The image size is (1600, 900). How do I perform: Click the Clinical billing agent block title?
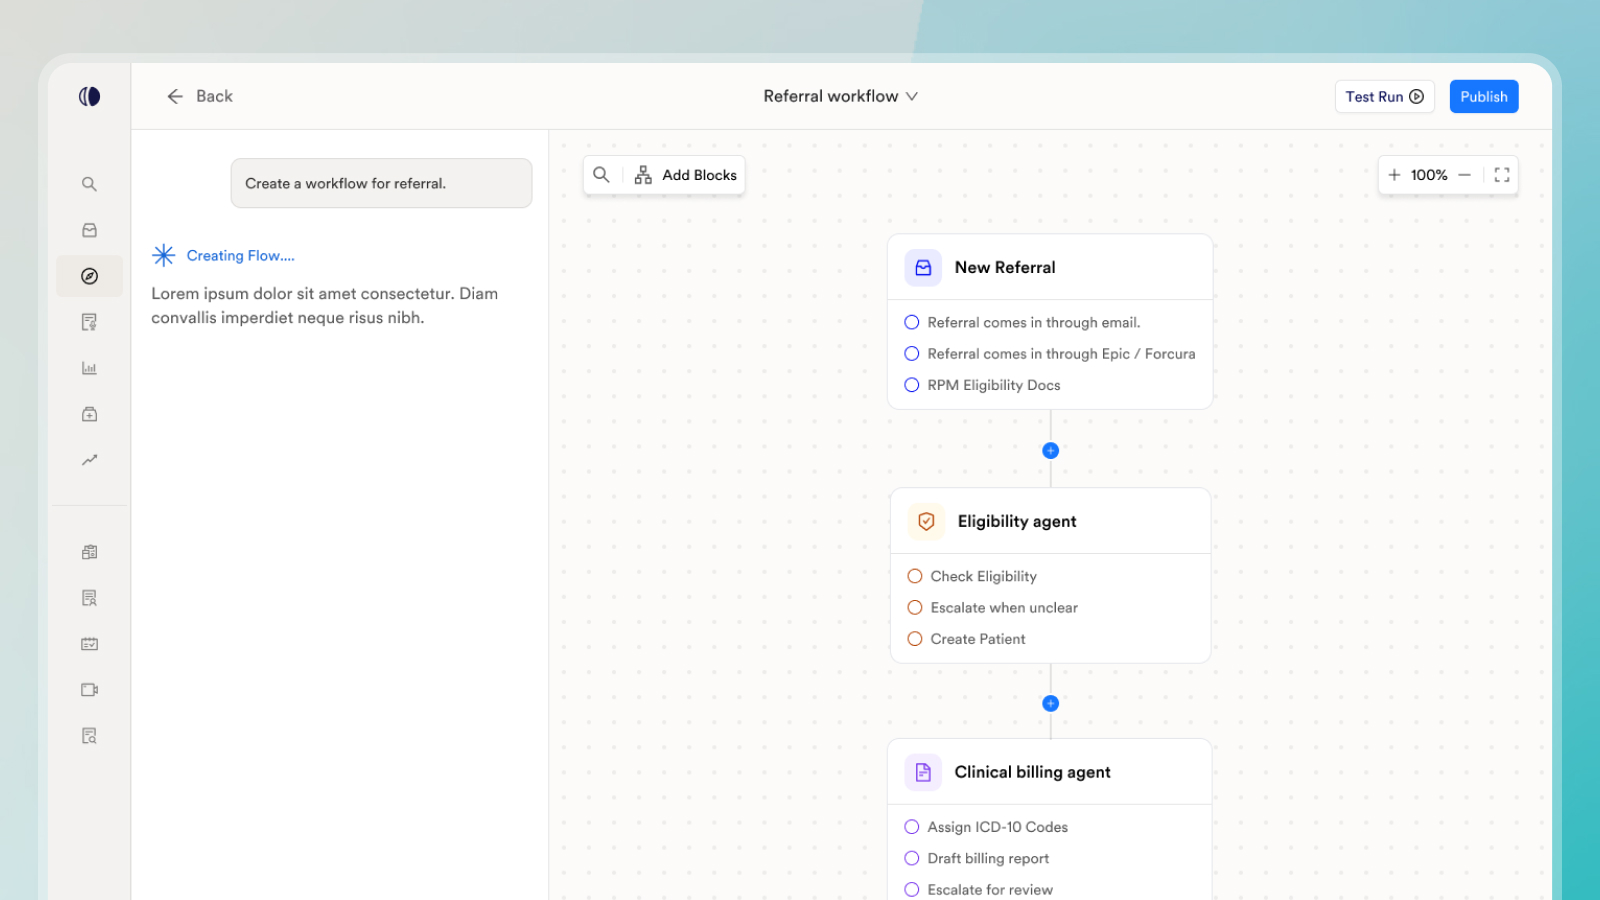click(x=1032, y=772)
